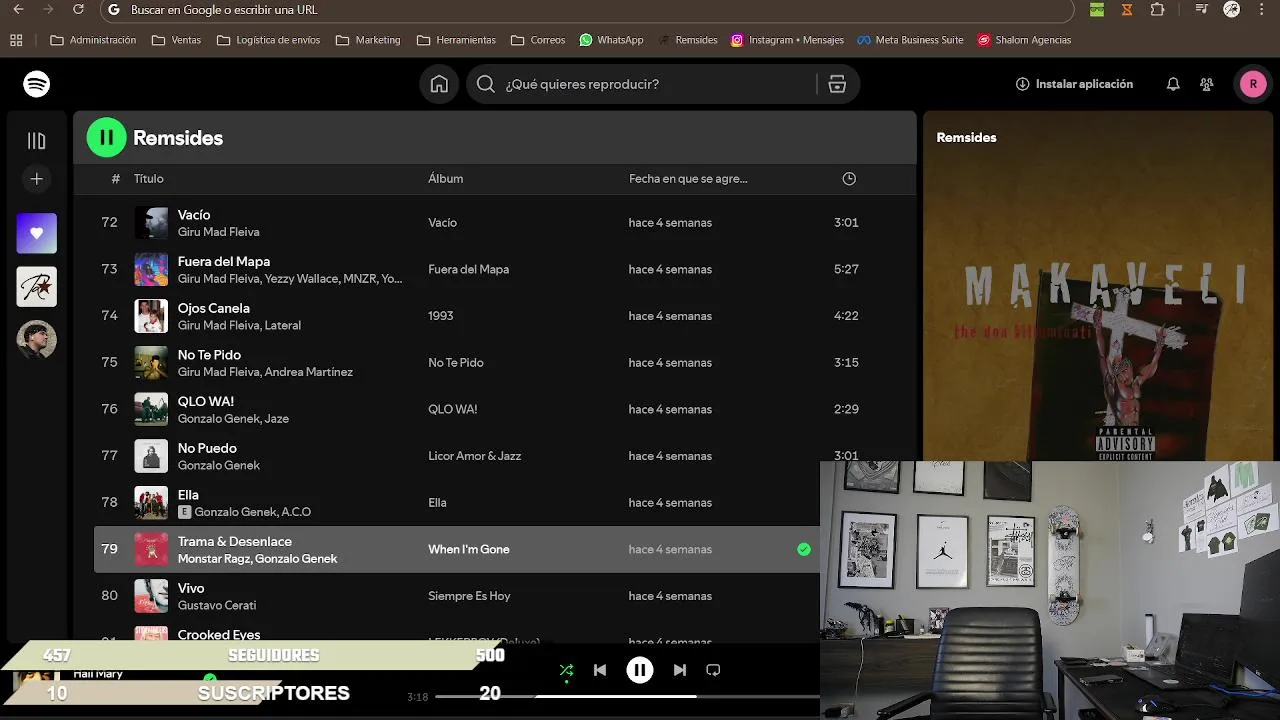Click the Vacío cover thumbnail
Image resolution: width=1280 pixels, height=720 pixels.
[x=152, y=223]
